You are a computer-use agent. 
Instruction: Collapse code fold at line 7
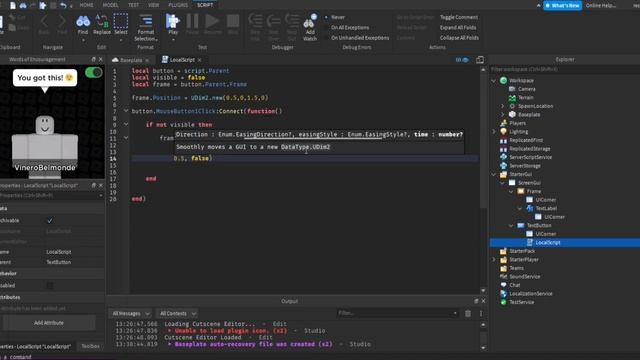click(x=126, y=111)
